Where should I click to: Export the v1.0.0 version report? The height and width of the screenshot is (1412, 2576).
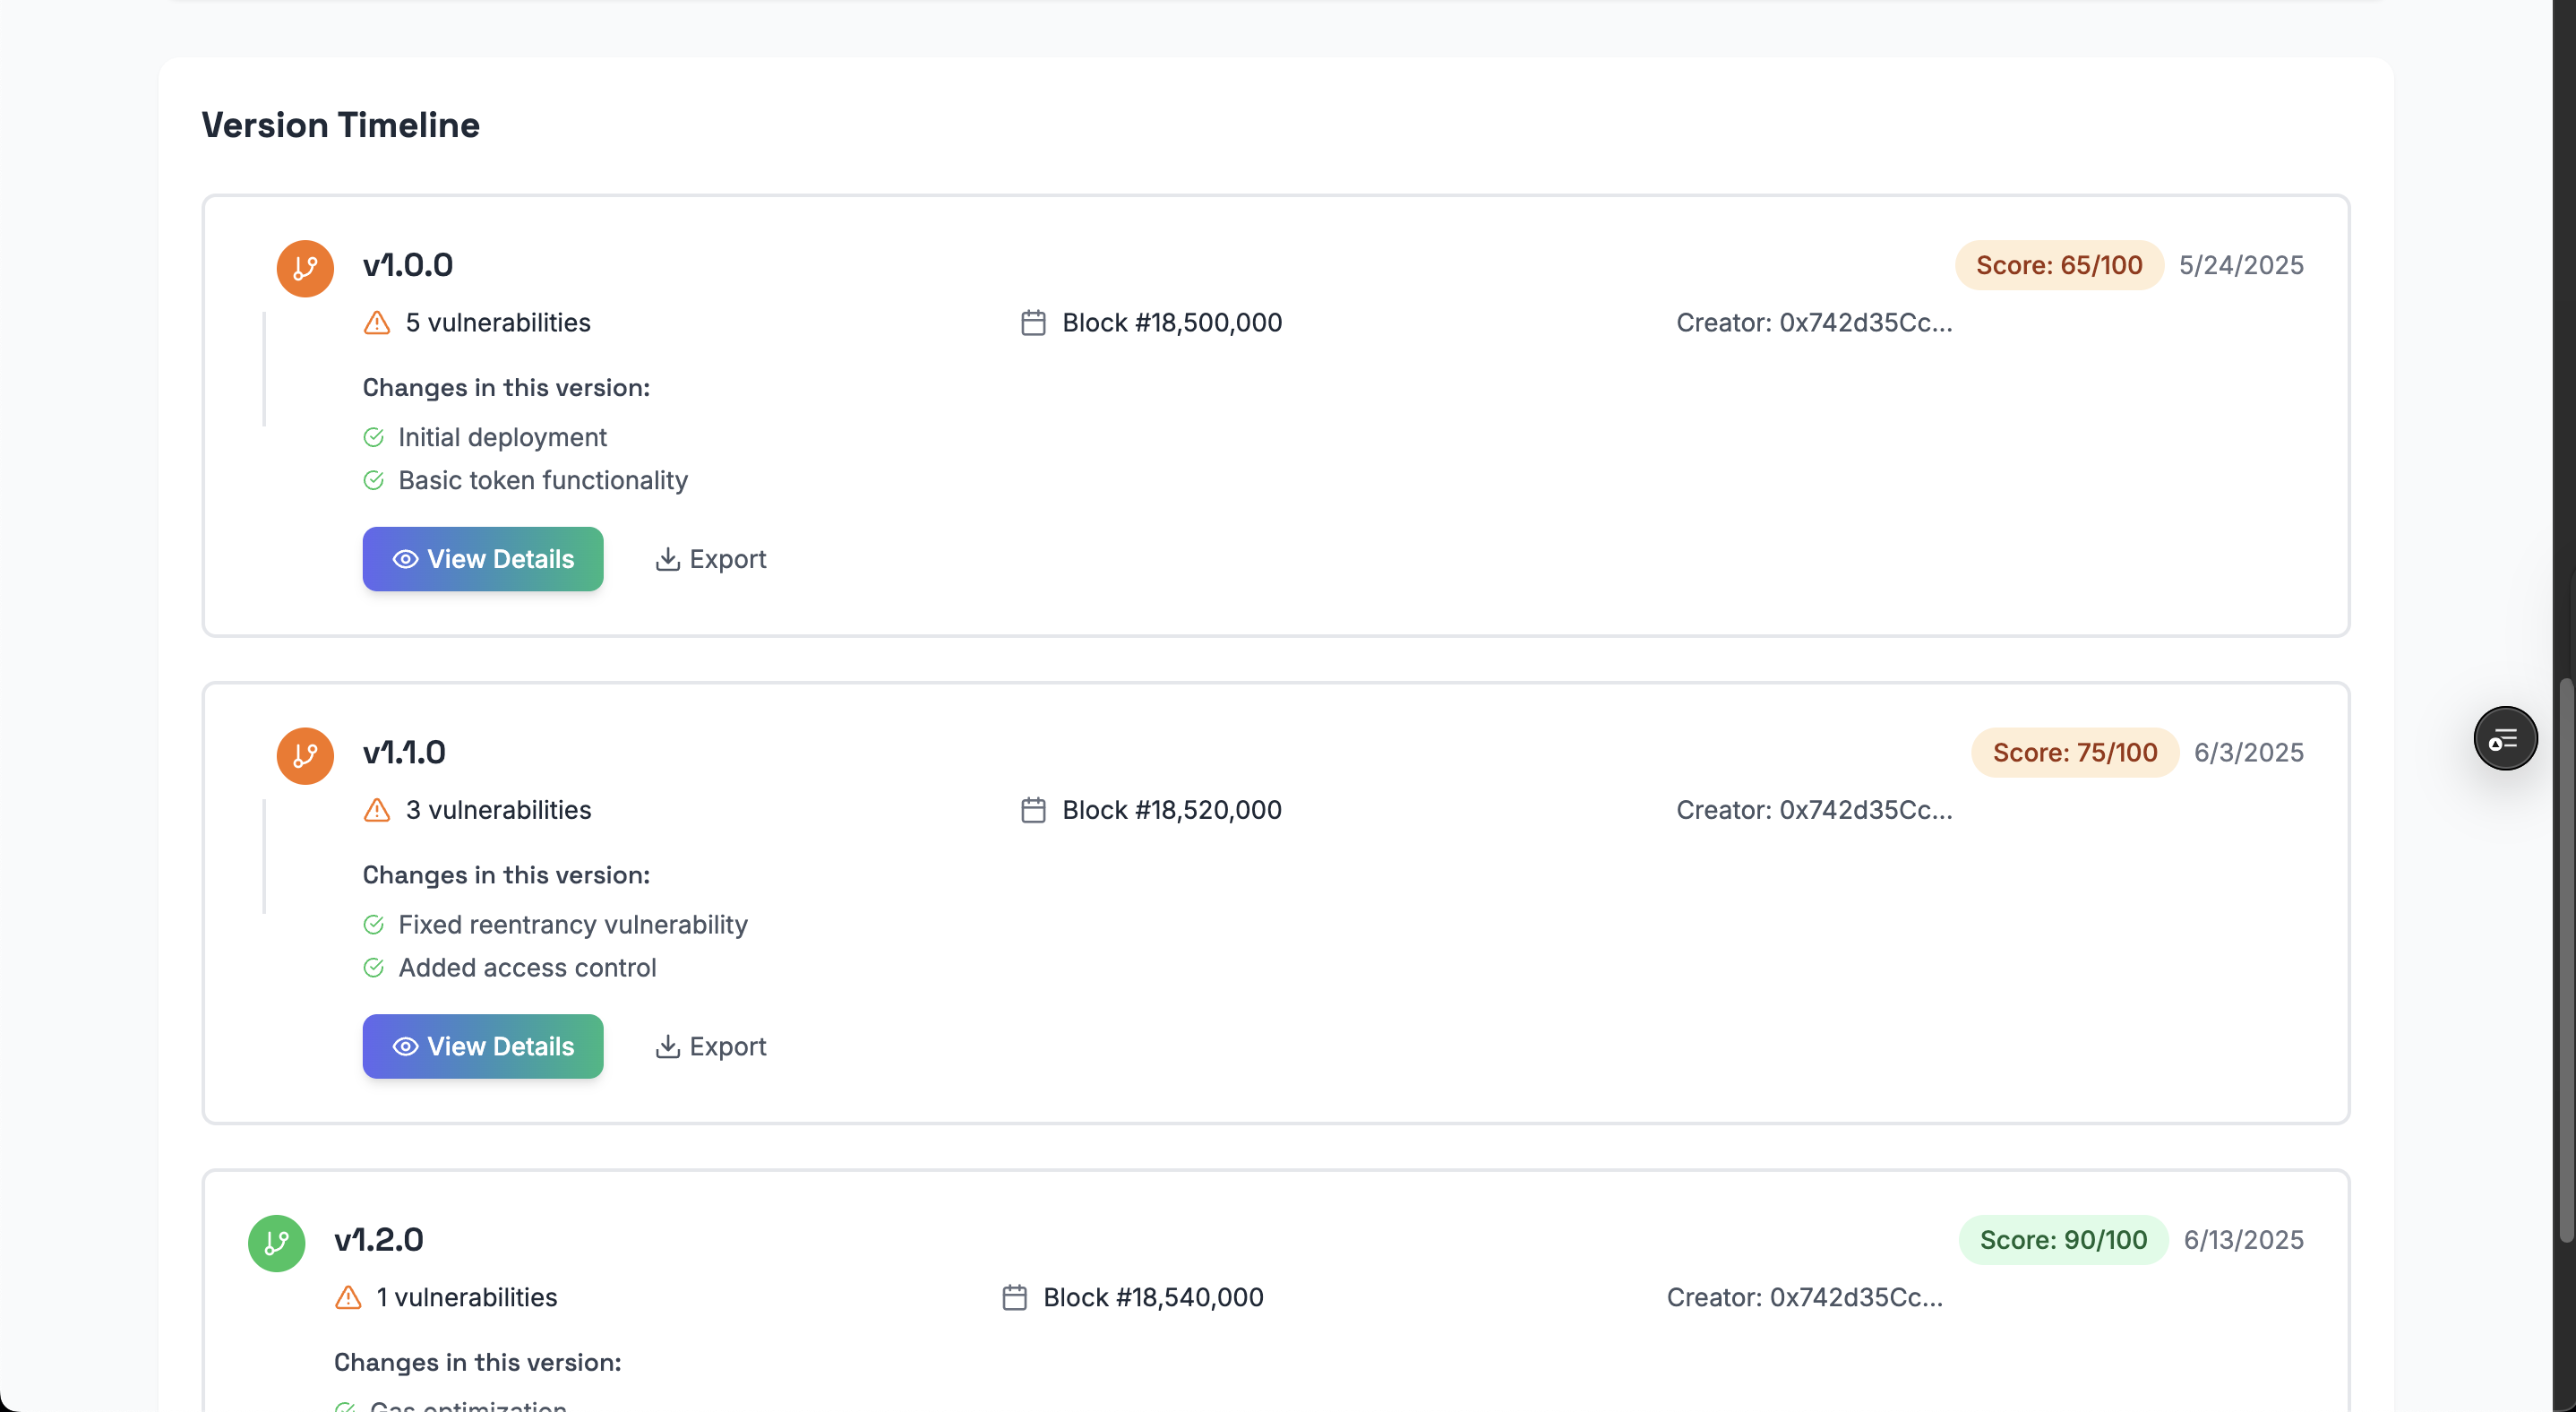tap(711, 559)
